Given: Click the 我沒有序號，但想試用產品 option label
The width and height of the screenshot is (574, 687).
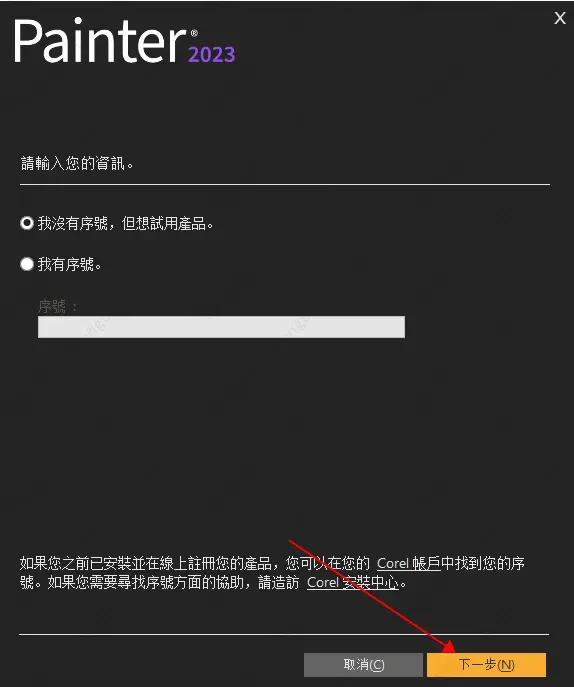Looking at the screenshot, I should tap(125, 223).
